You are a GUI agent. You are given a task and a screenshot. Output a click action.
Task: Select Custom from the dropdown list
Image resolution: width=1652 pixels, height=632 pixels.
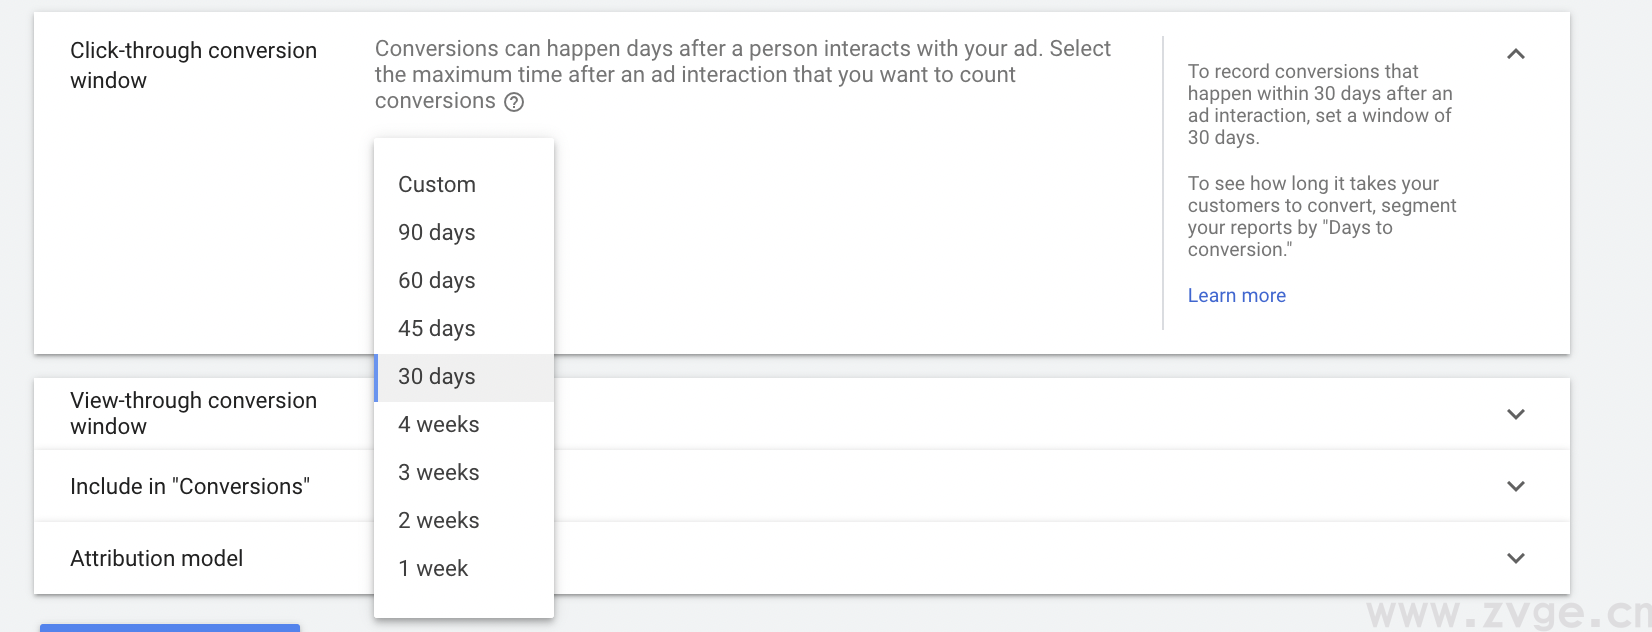tap(437, 185)
